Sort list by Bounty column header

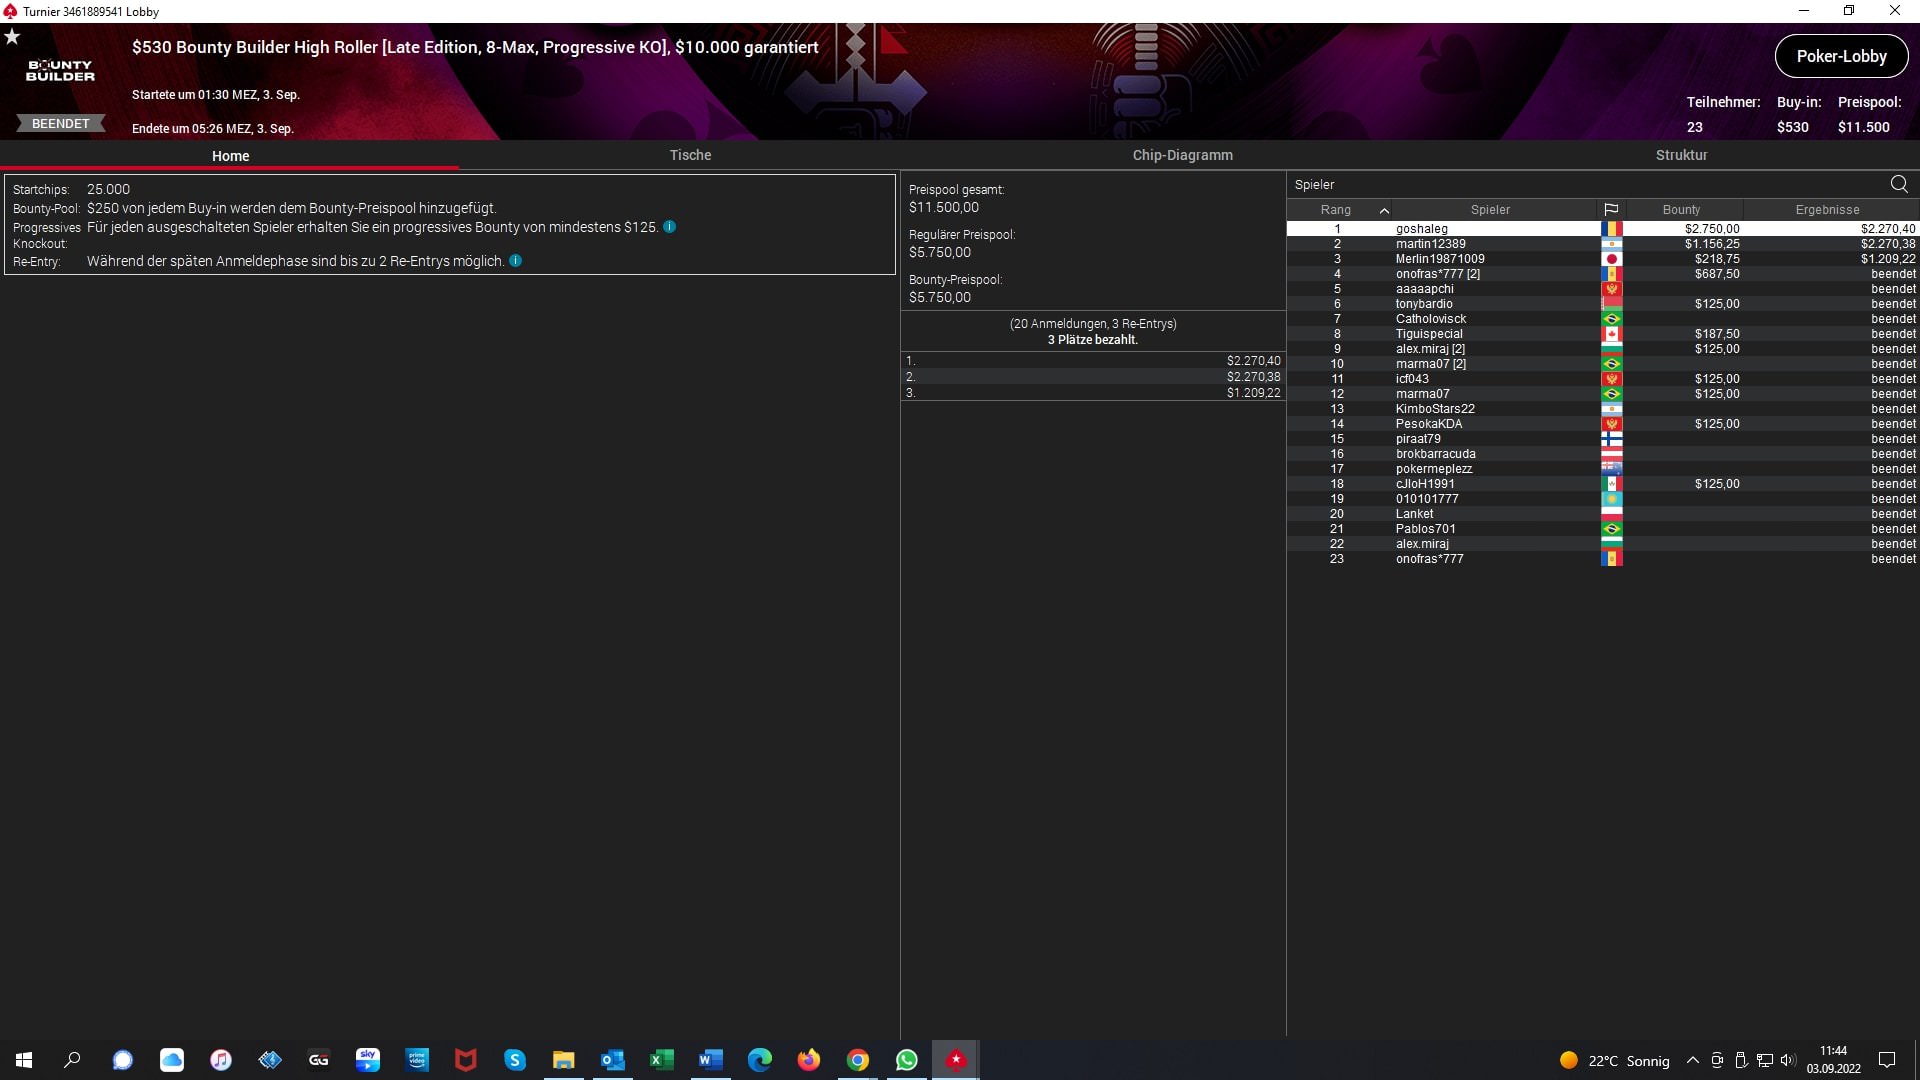tap(1681, 210)
